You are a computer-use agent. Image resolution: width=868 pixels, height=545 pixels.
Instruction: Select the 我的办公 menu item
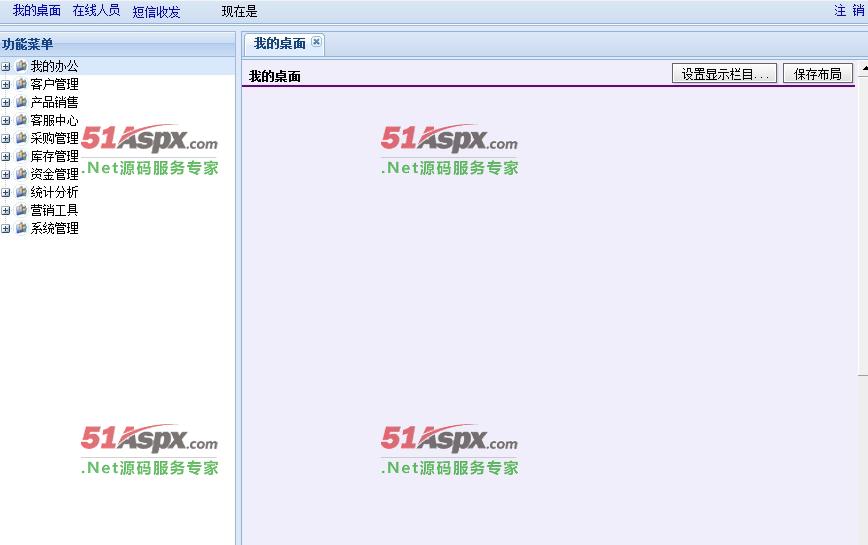click(54, 66)
